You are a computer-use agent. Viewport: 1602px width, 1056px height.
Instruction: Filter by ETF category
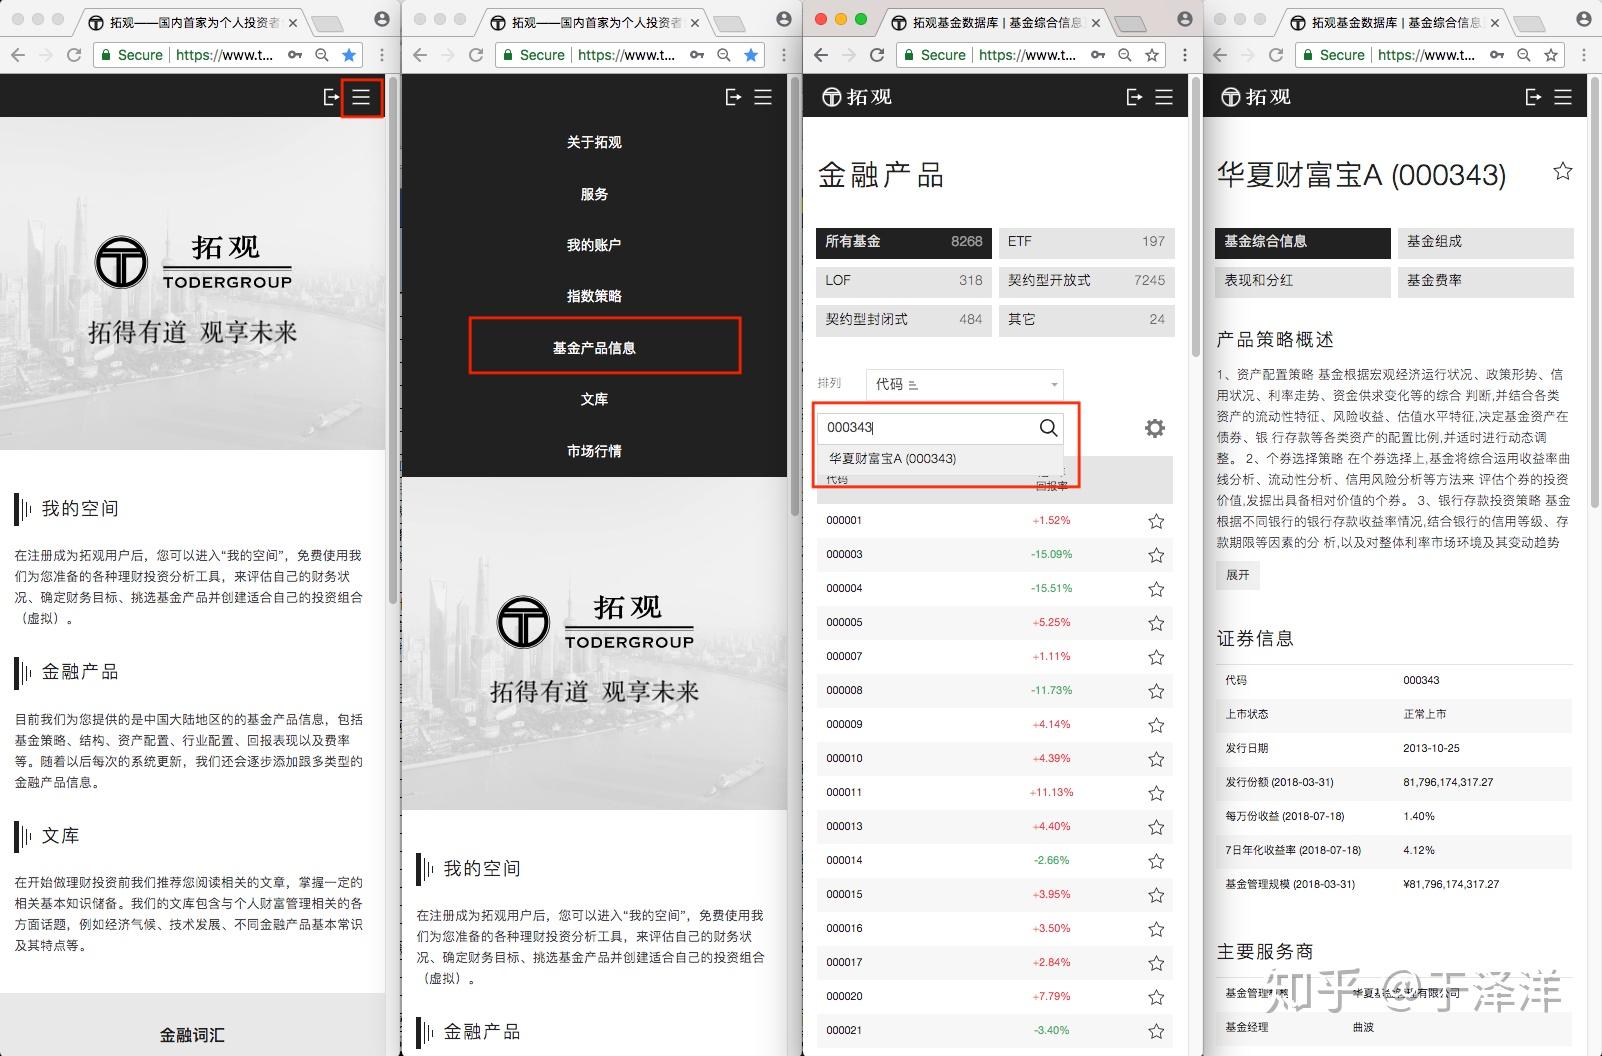[x=1087, y=242]
